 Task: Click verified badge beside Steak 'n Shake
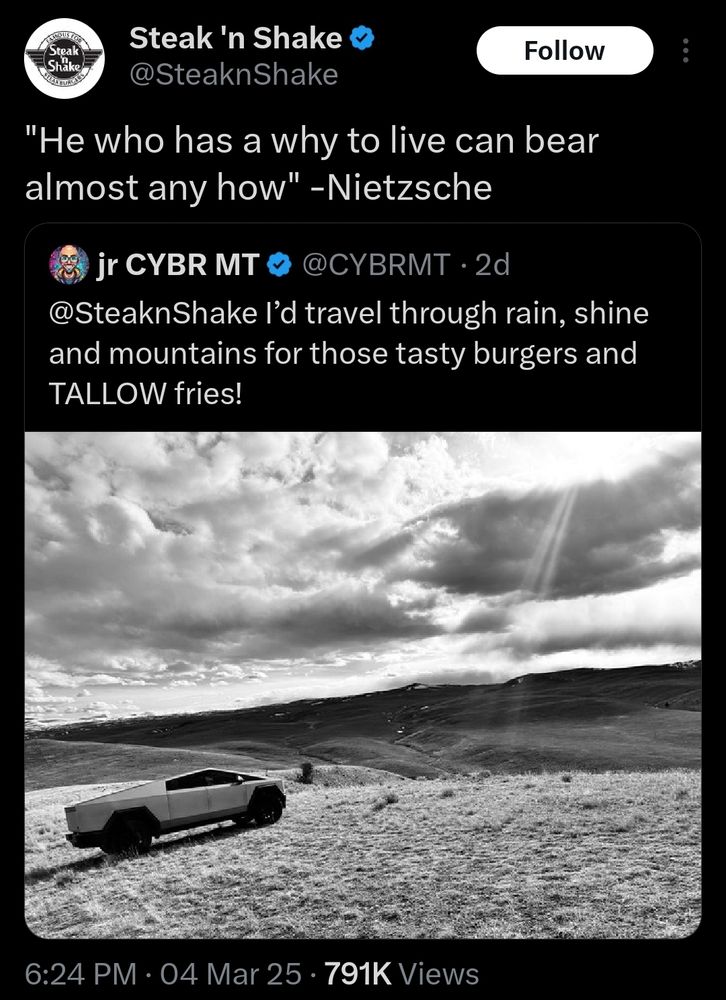[362, 39]
